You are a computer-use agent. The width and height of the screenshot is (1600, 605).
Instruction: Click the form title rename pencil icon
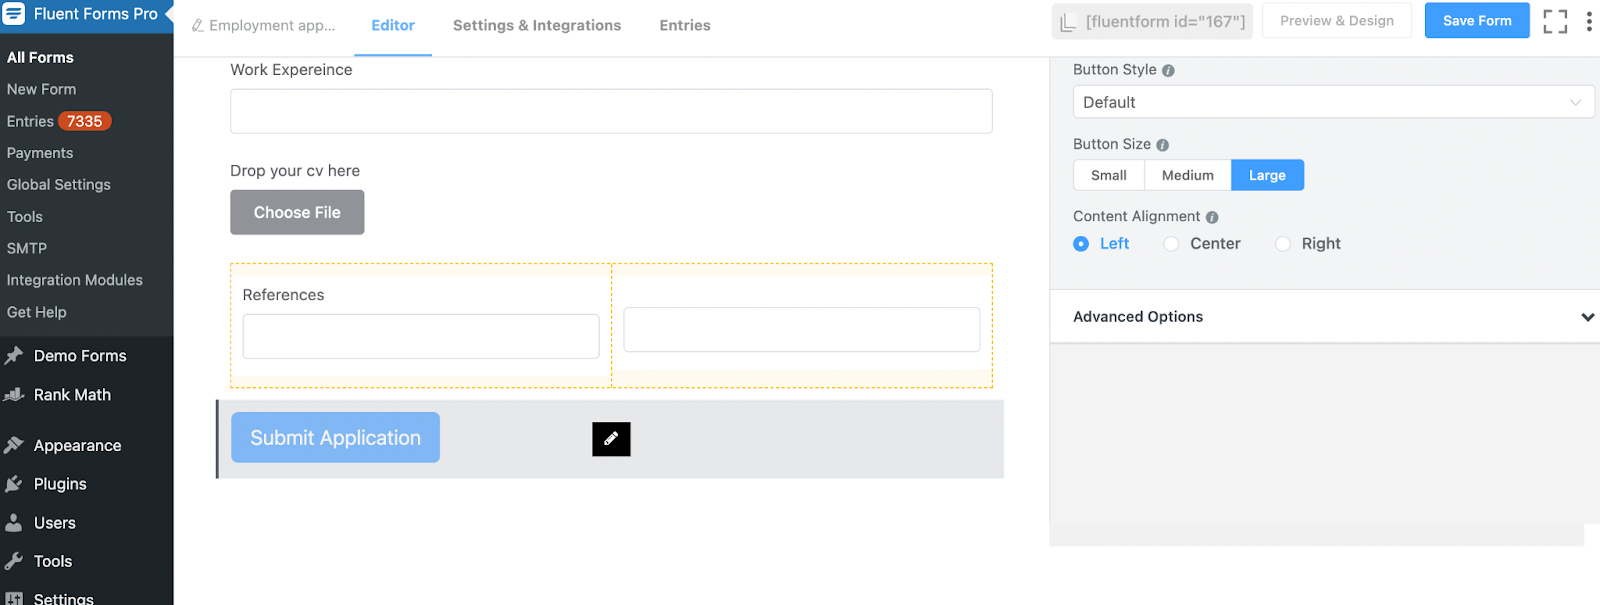(x=198, y=26)
